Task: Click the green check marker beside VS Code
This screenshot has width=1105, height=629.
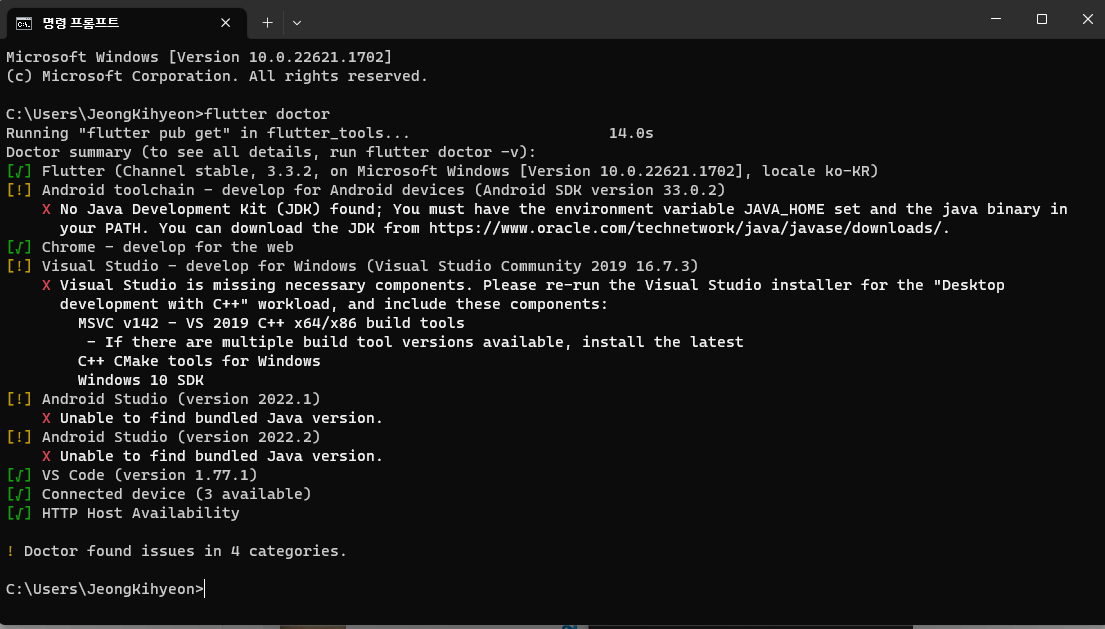Action: 19,475
